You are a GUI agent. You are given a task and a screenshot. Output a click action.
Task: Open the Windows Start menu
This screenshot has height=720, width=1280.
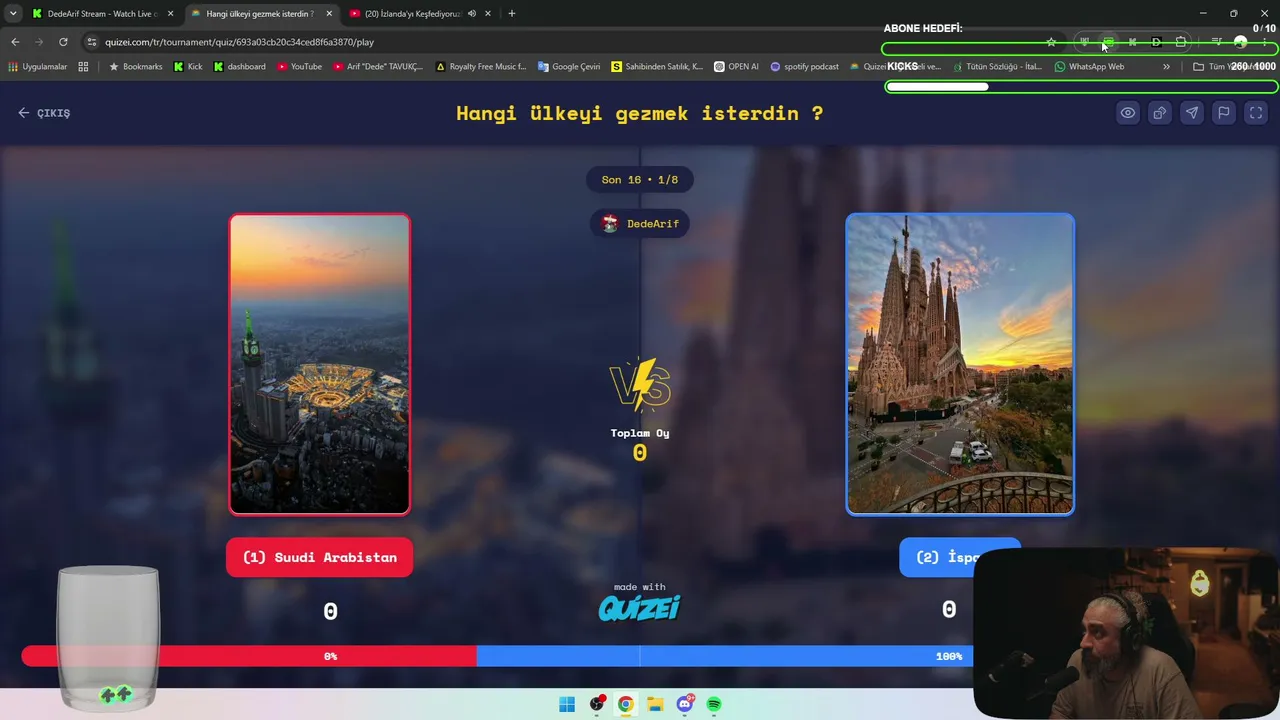(x=567, y=704)
